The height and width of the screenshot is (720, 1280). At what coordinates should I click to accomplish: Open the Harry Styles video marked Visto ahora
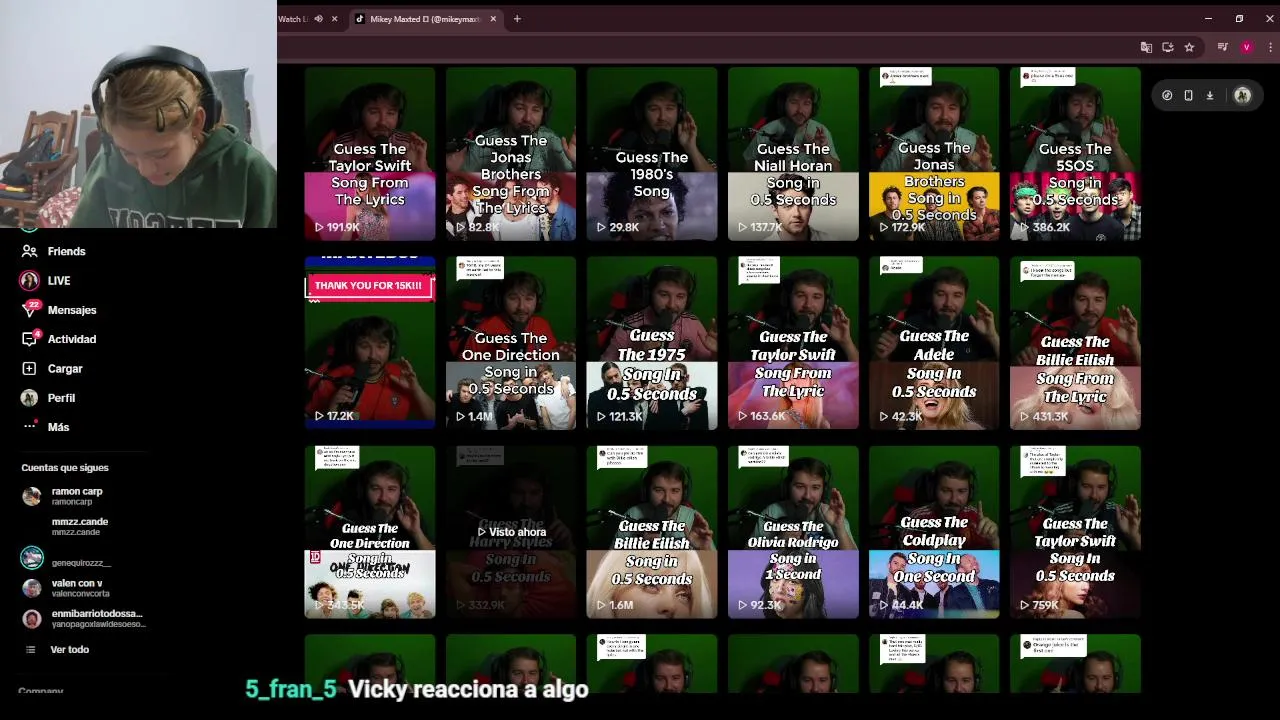[x=511, y=532]
